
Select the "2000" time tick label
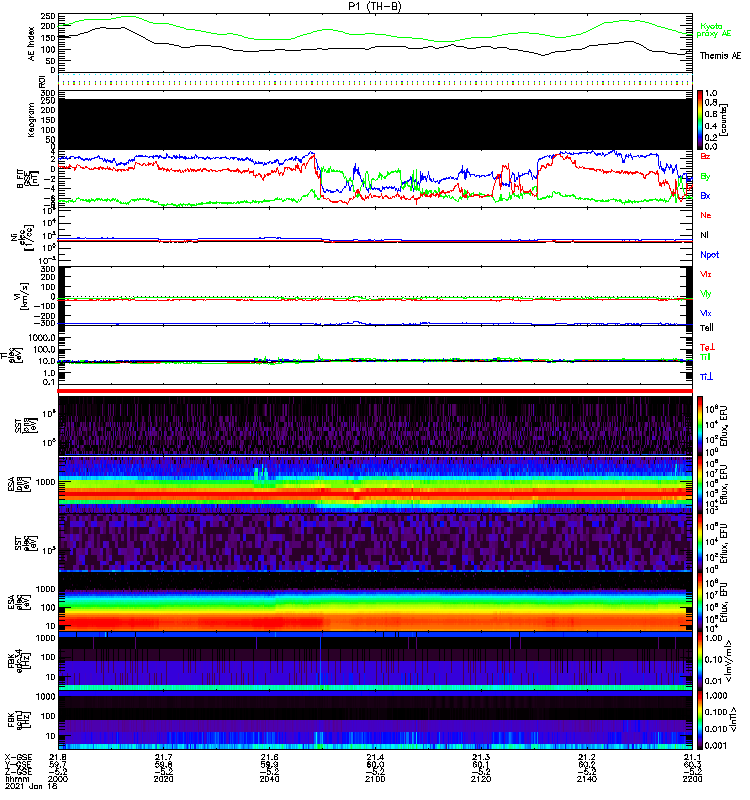58,779
